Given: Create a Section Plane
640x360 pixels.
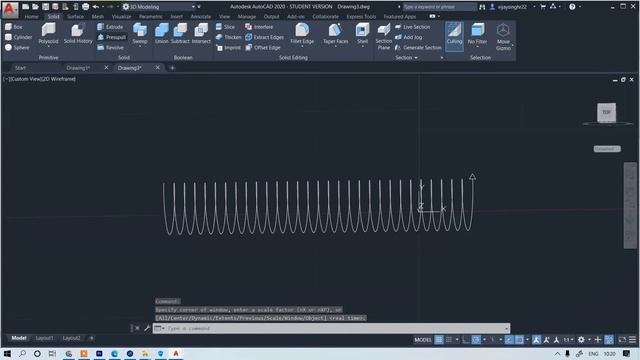Looking at the screenshot, I should pyautogui.click(x=384, y=37).
